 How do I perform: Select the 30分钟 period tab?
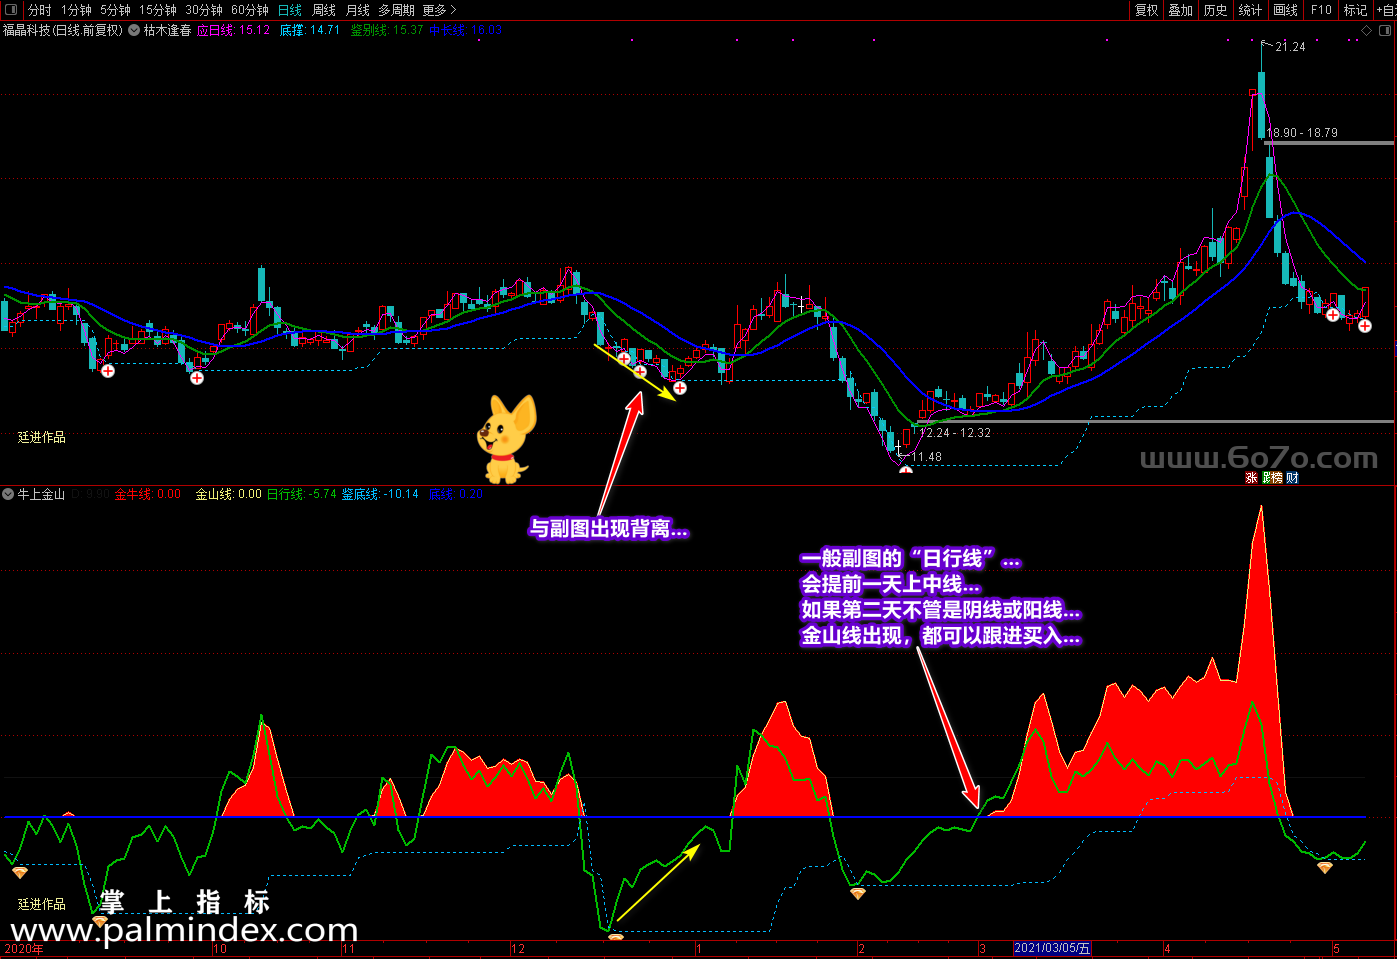pos(204,10)
